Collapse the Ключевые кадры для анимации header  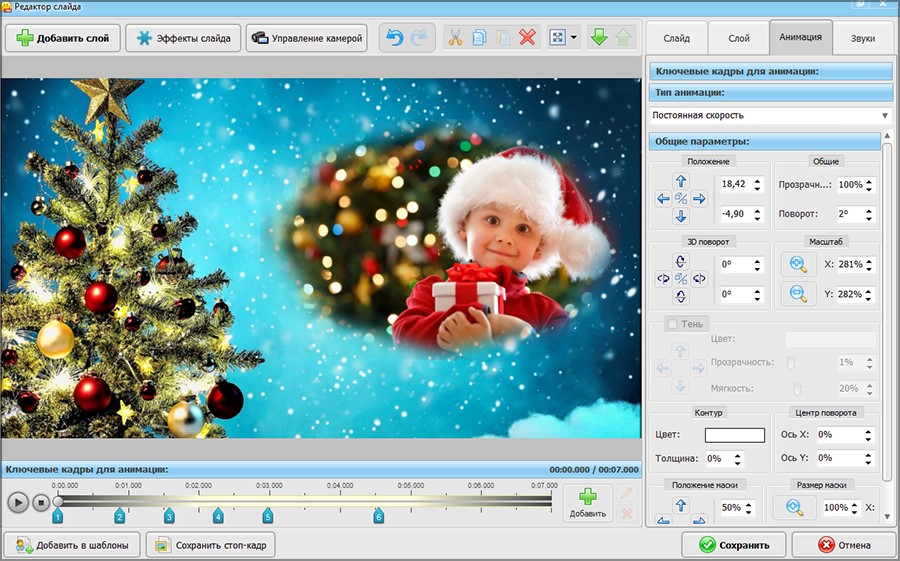click(771, 72)
